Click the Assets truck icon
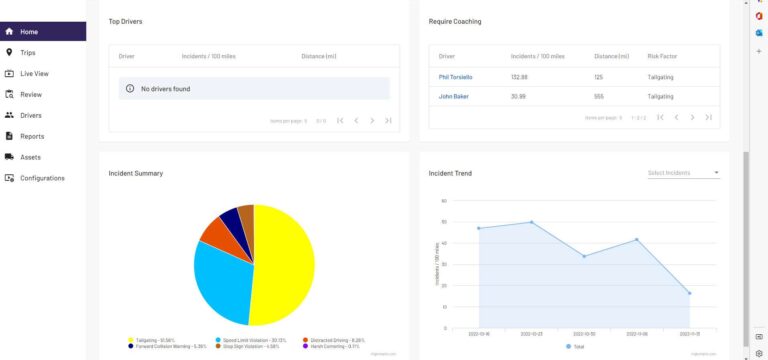 [x=9, y=157]
